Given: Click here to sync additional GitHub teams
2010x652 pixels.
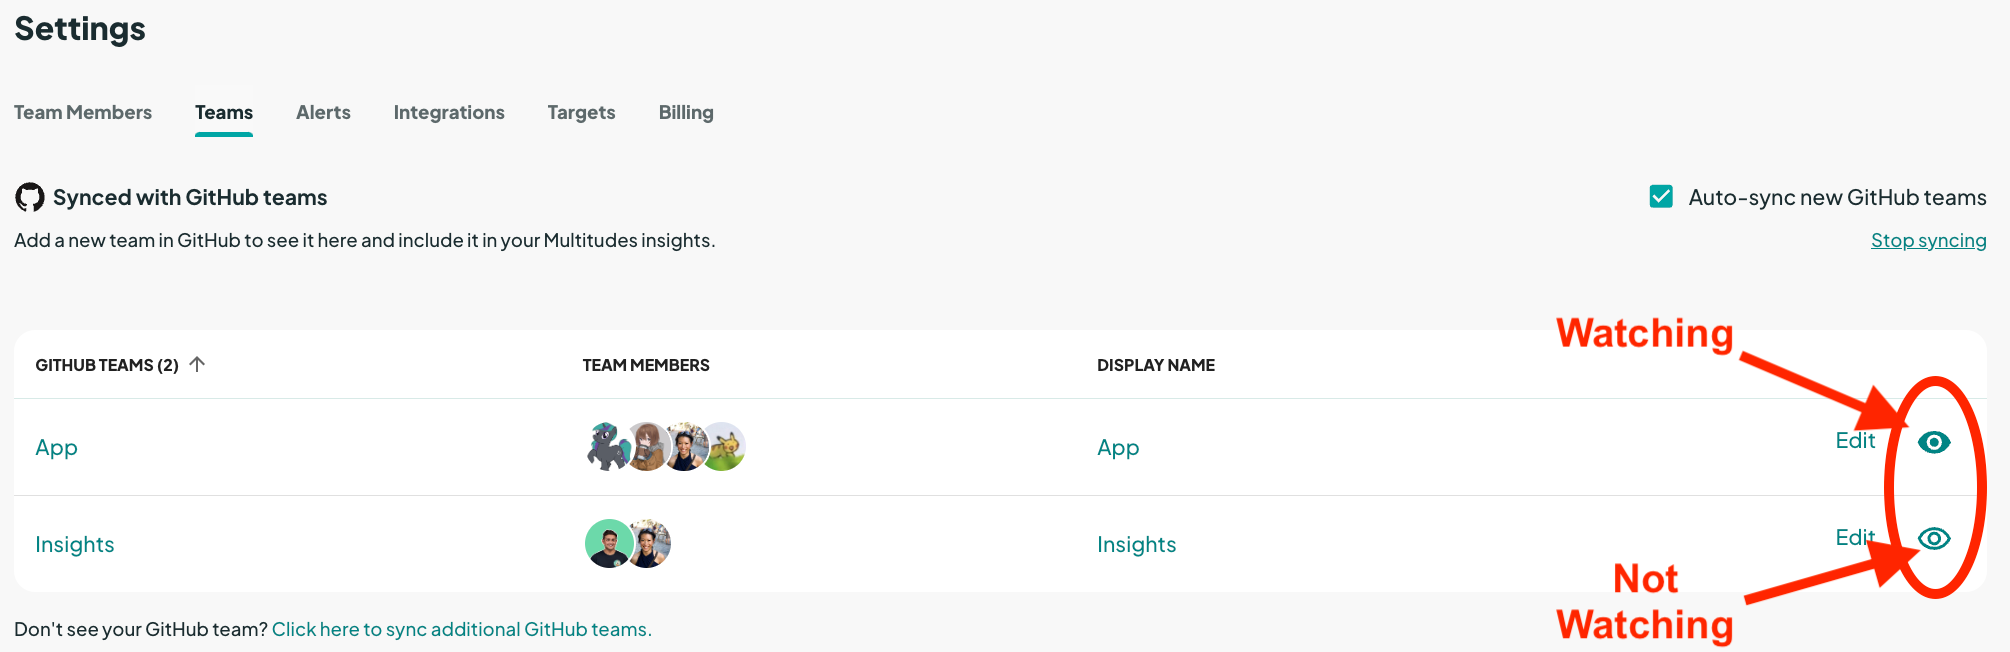Looking at the screenshot, I should pos(461,628).
